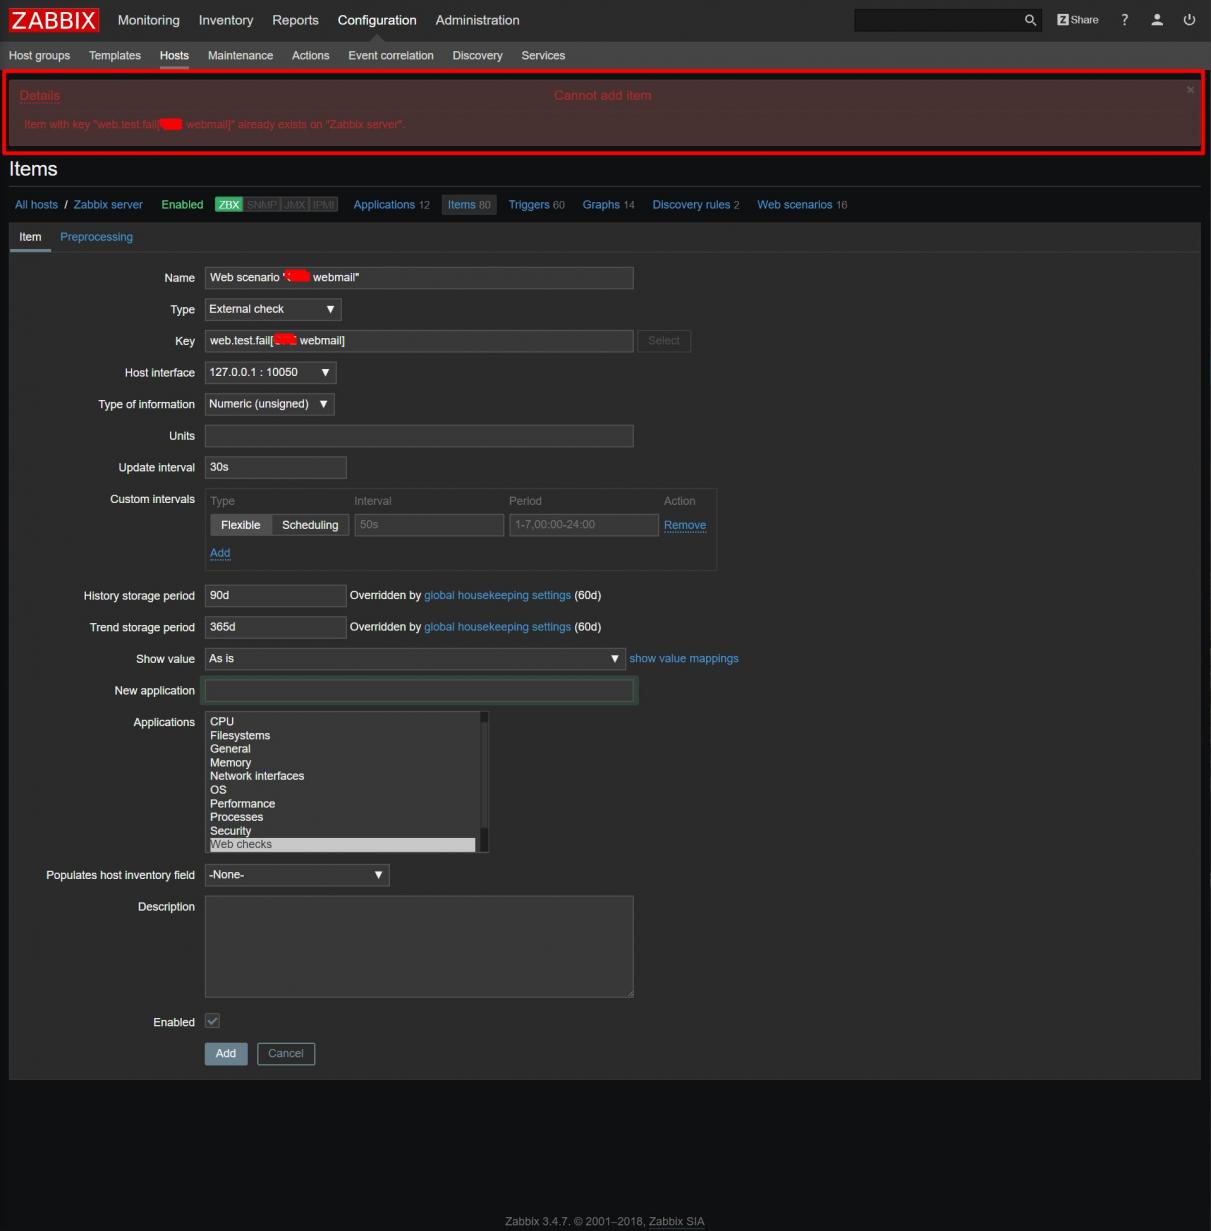Select the Flexible interval type
This screenshot has width=1211, height=1231.
[x=240, y=525]
